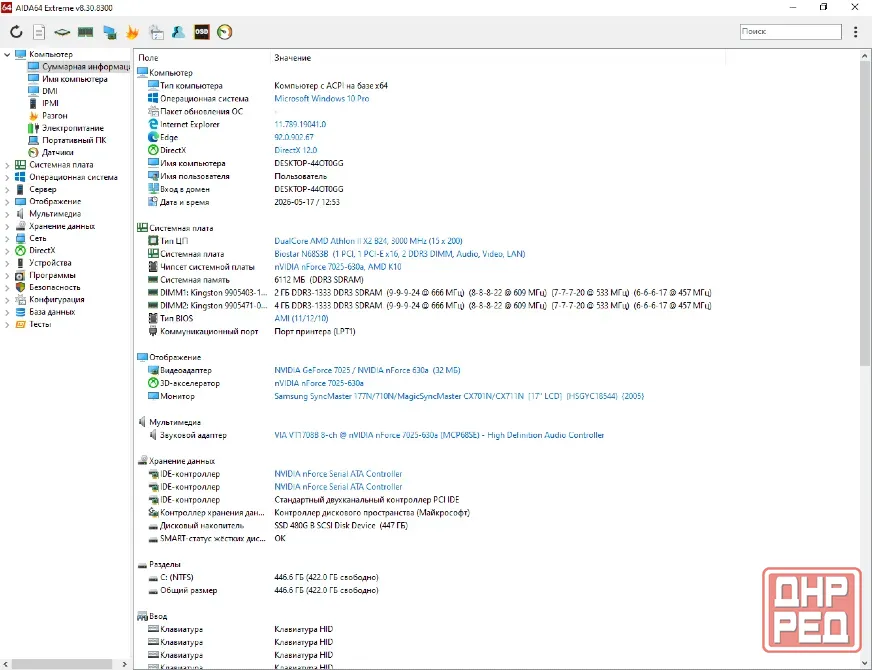Viewport: 872px width, 670px height.
Task: Open the Edge version 92.0.902.67 link
Action: 294,137
